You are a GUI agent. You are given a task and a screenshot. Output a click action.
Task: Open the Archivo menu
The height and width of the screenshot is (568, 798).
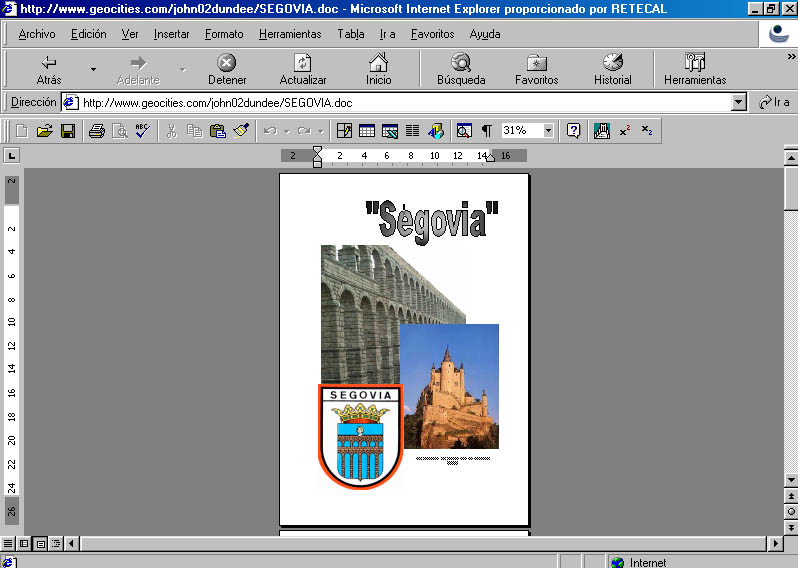37,34
